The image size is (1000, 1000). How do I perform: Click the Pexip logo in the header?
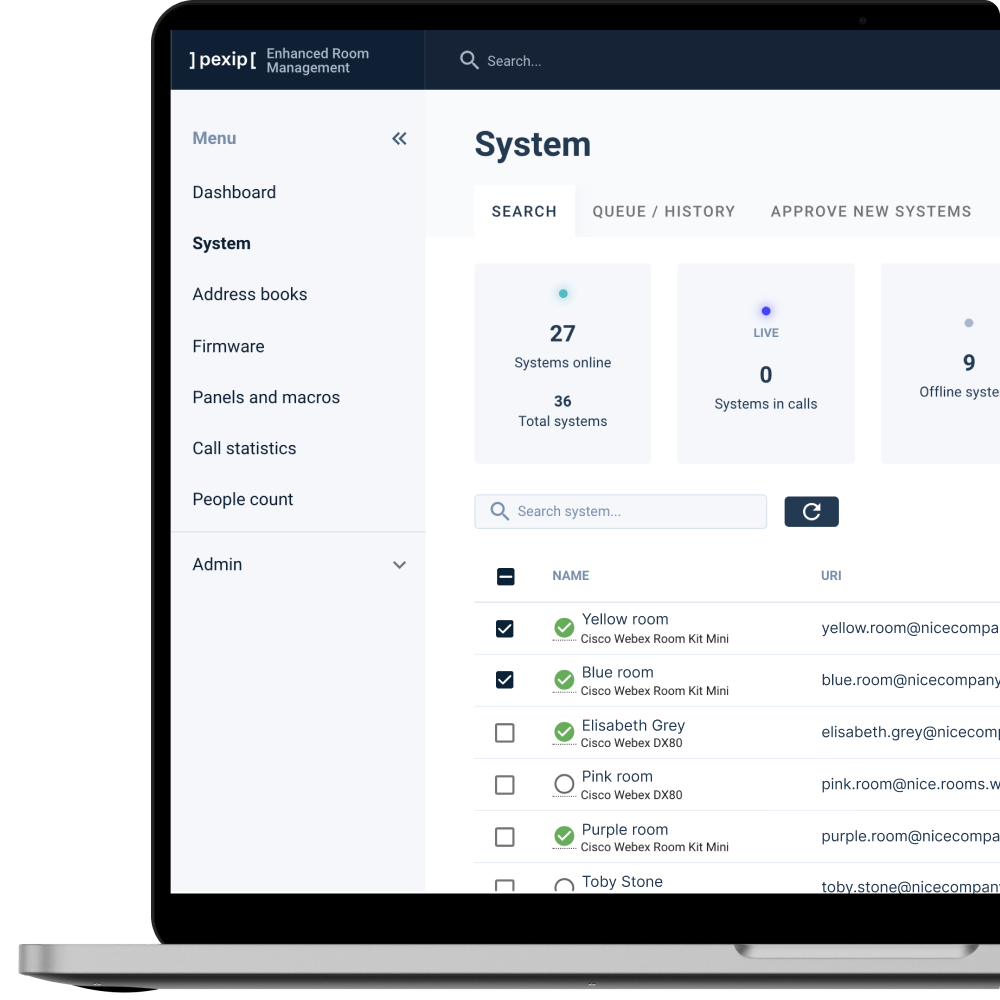(x=223, y=60)
